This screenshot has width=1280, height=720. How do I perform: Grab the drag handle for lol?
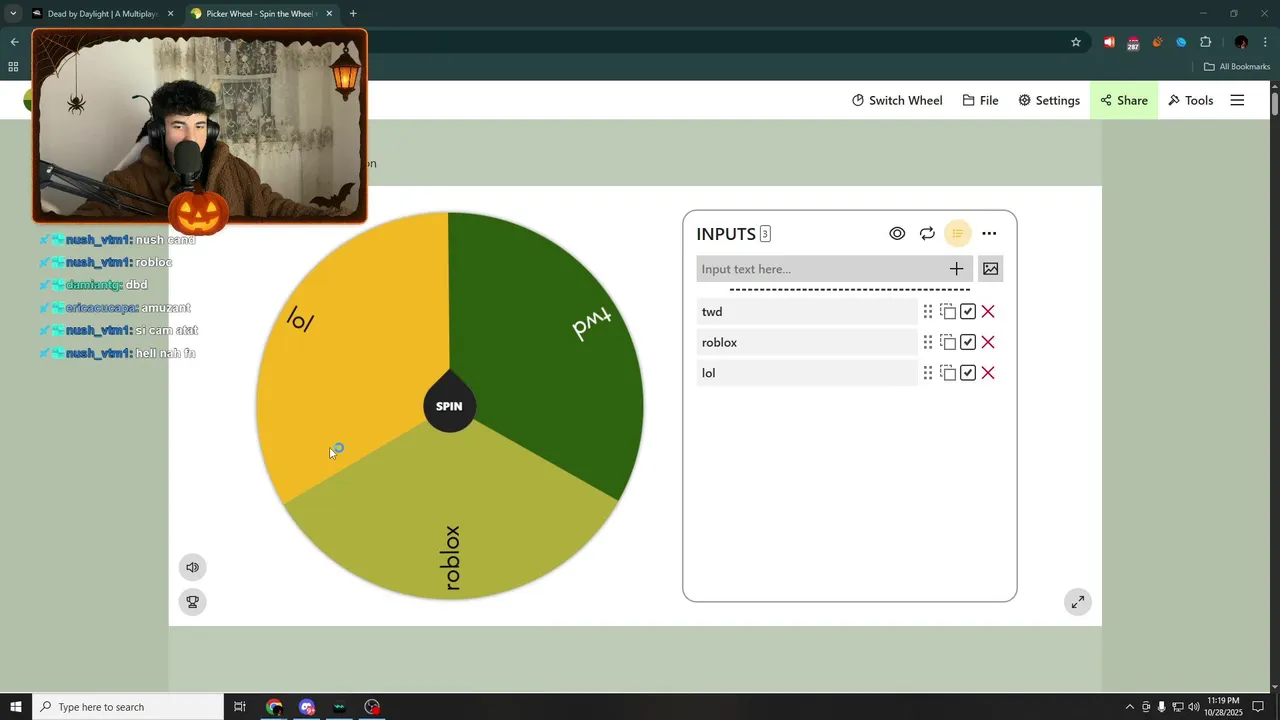[x=927, y=373]
